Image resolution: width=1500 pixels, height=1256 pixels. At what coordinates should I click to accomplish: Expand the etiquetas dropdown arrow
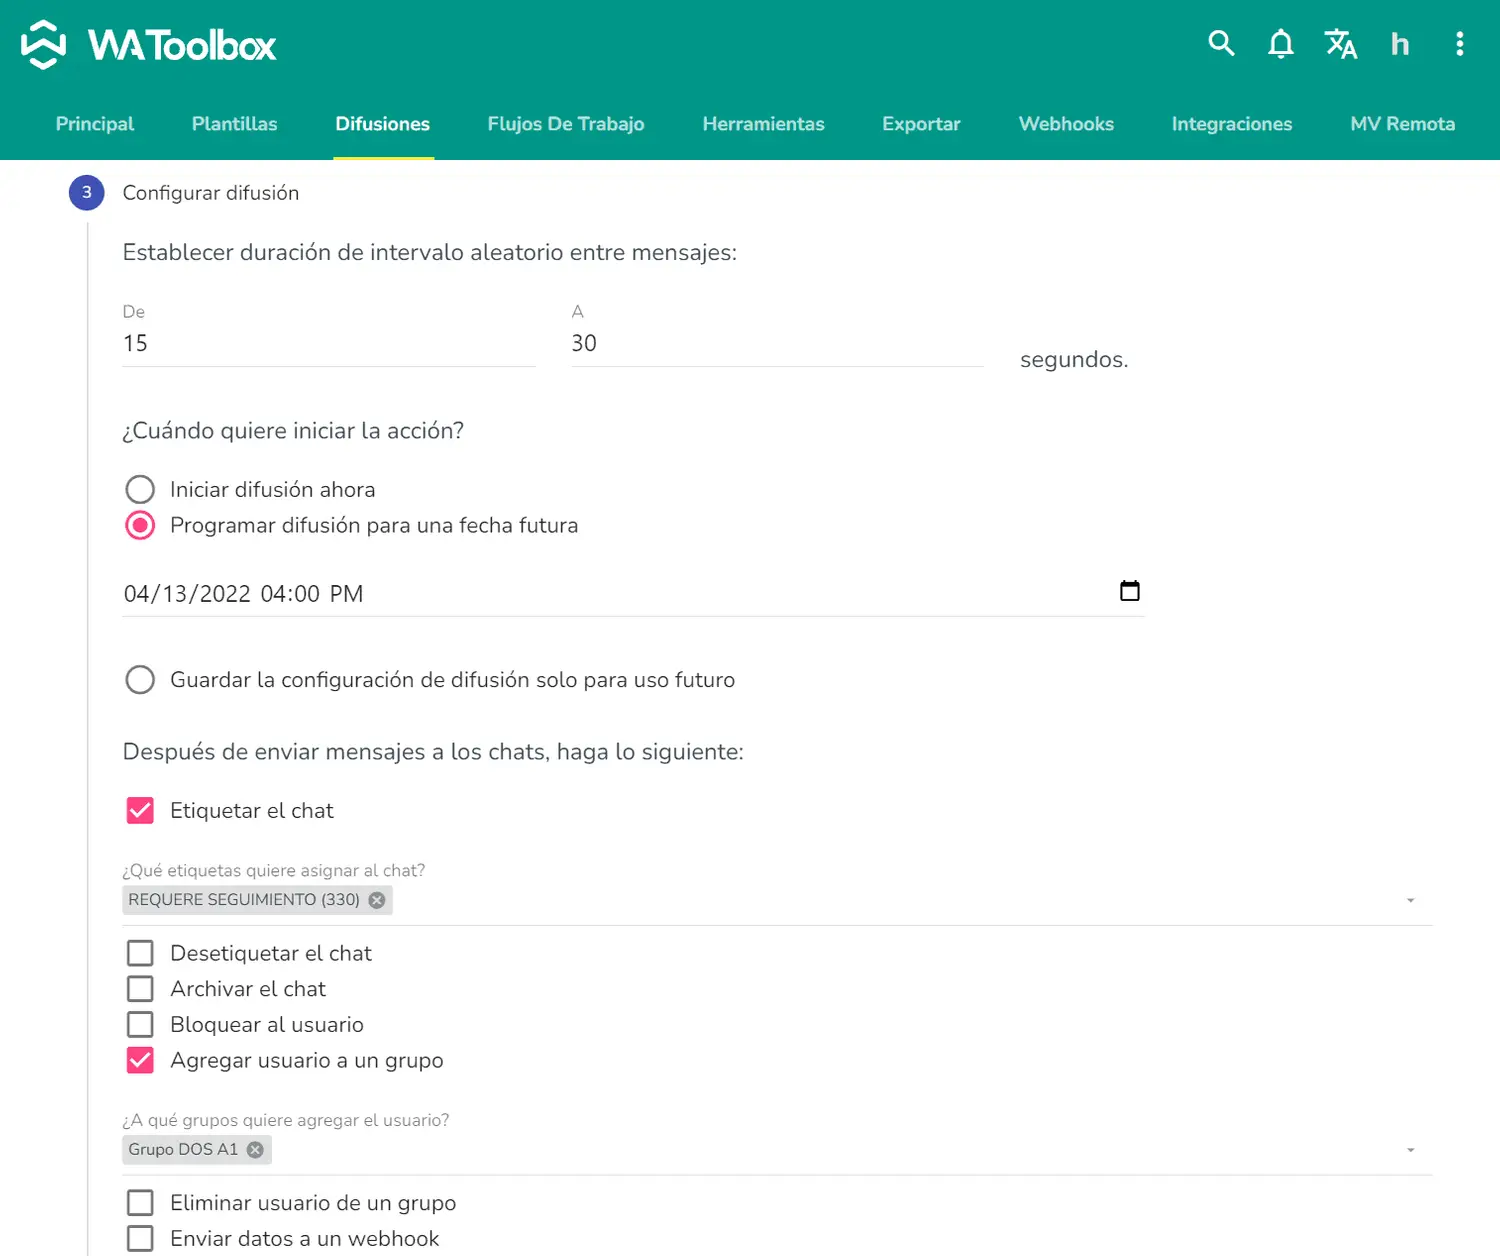click(1410, 900)
